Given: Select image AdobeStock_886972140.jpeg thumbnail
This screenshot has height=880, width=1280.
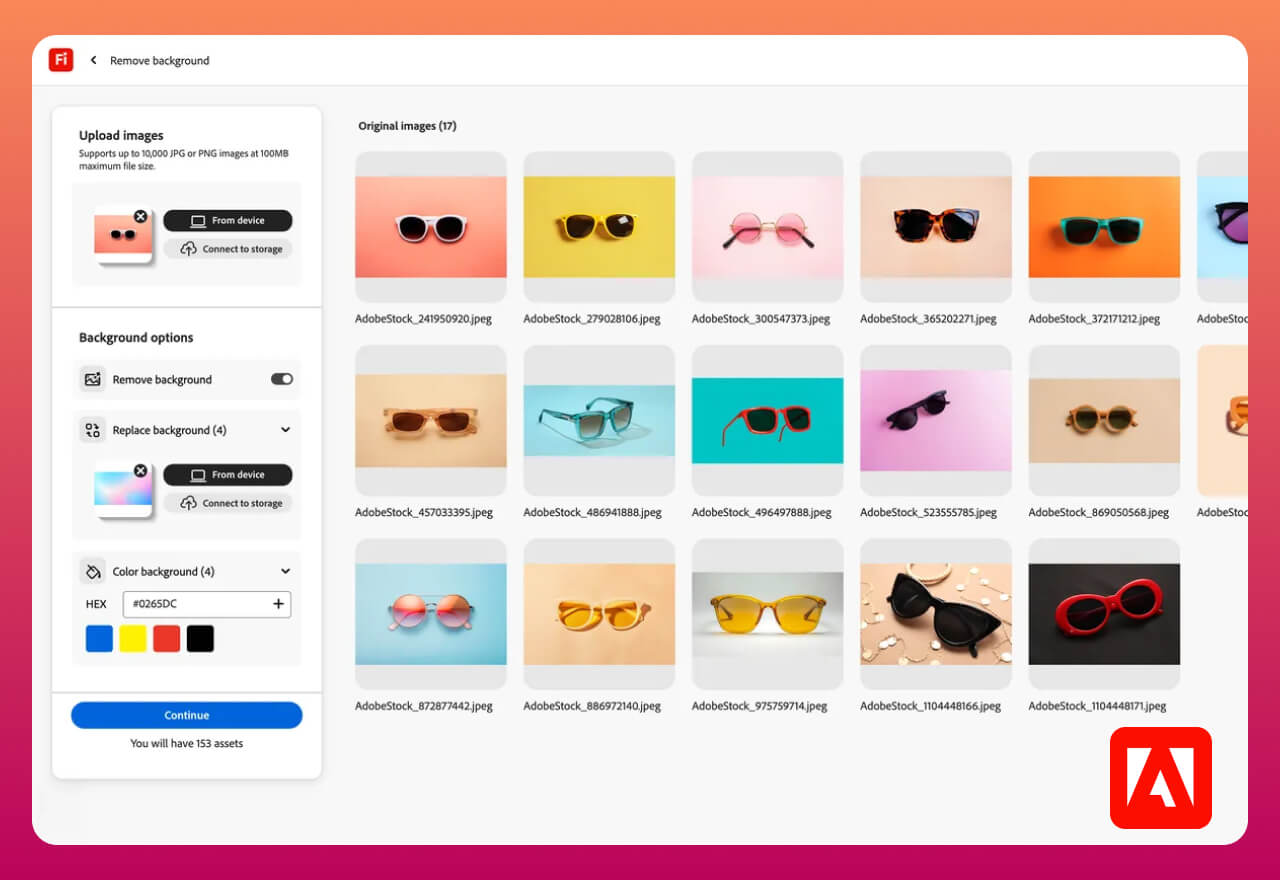Looking at the screenshot, I should pyautogui.click(x=599, y=614).
